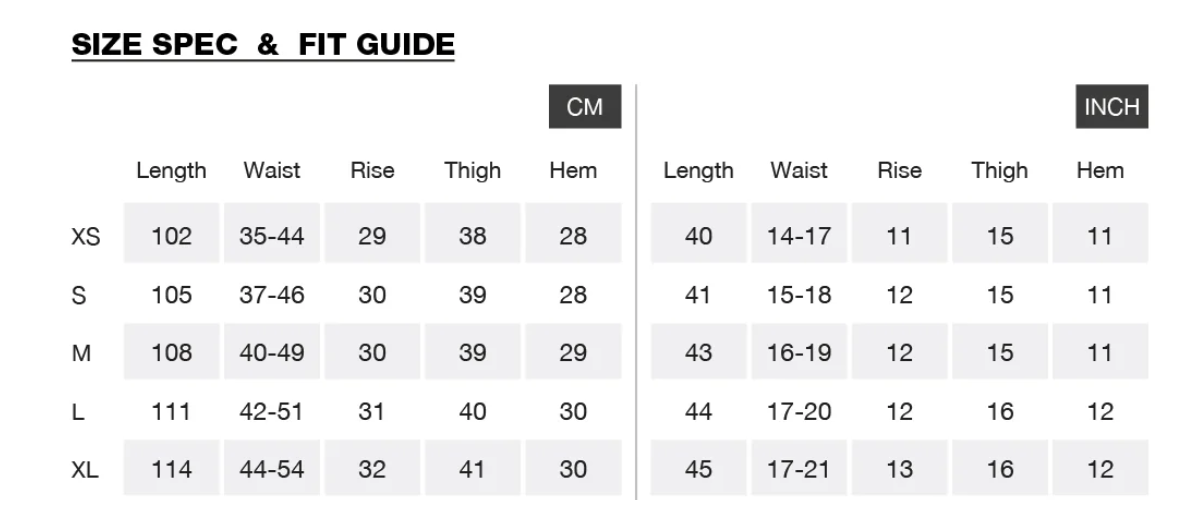Click the XL thigh cell showing 41
Viewport: 1182px width, 517px height.
point(472,467)
